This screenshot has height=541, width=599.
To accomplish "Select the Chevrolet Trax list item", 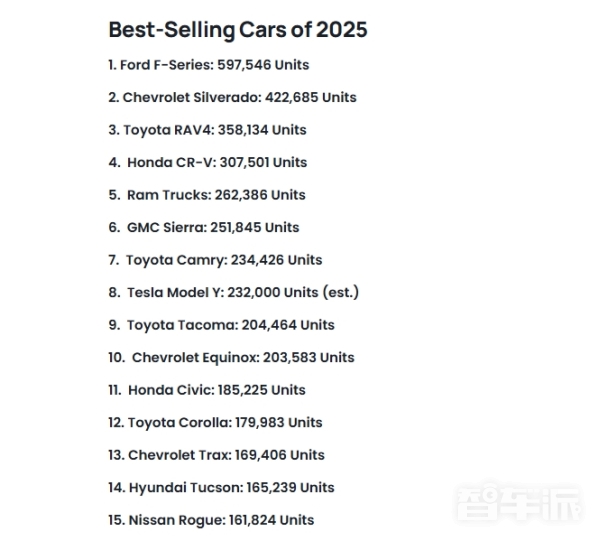I will [216, 455].
